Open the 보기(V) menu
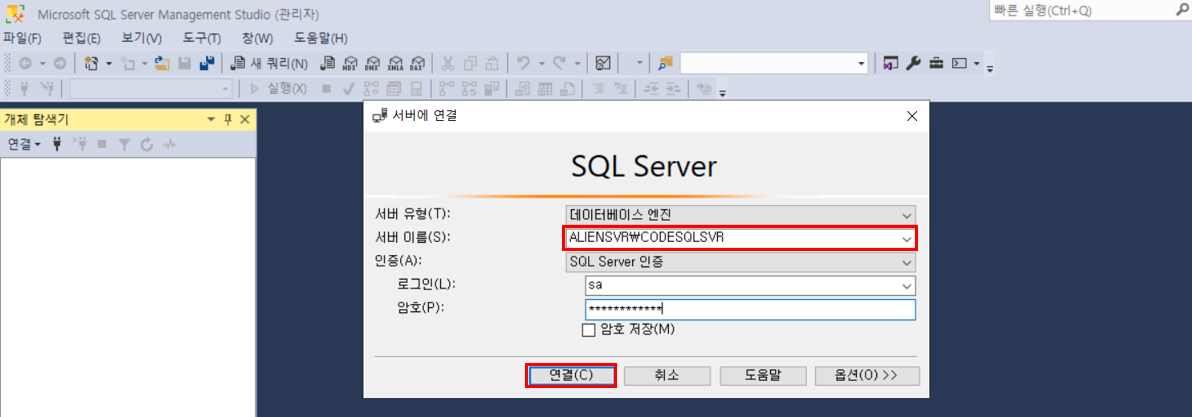 [141, 38]
